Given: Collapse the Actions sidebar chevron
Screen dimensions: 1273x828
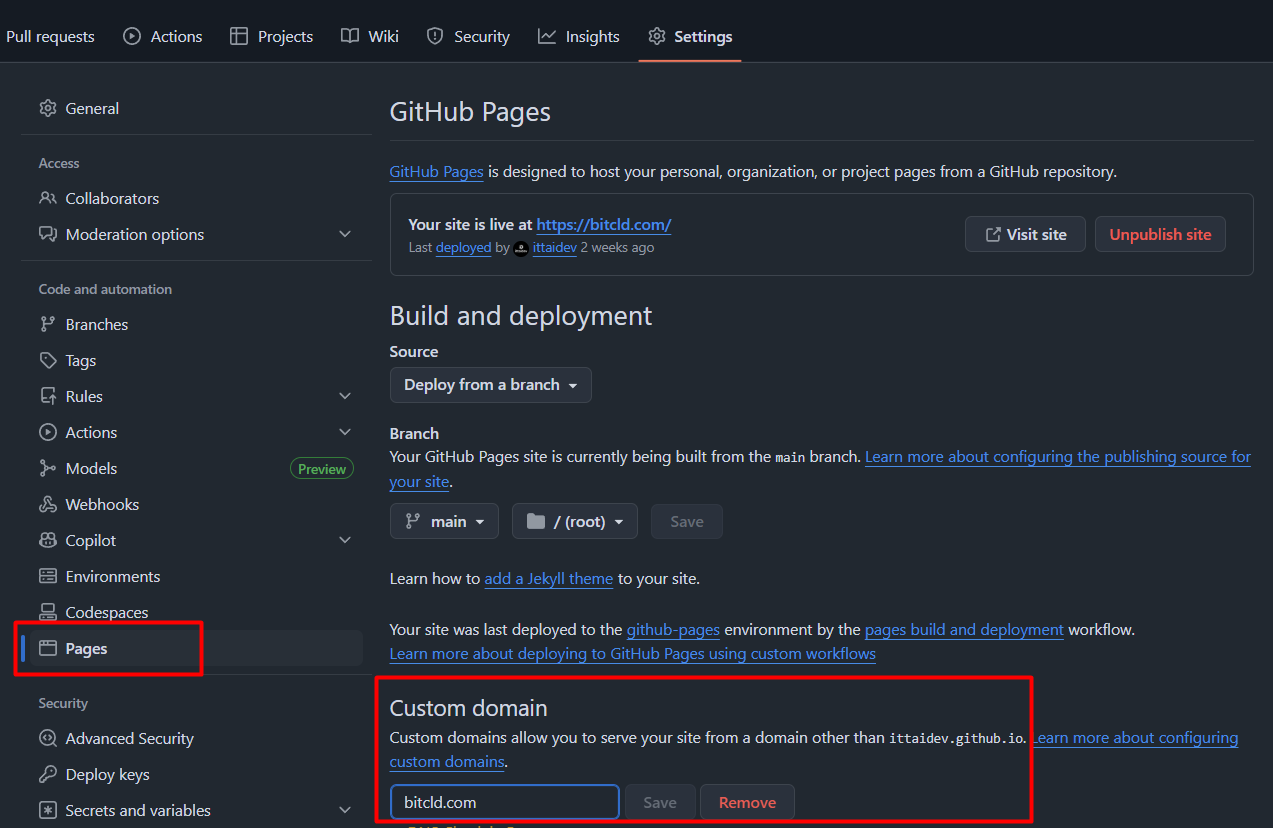Looking at the screenshot, I should click(345, 431).
